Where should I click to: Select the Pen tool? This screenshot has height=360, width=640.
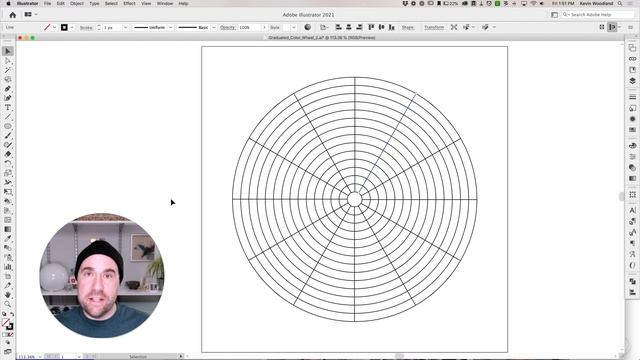click(x=8, y=89)
